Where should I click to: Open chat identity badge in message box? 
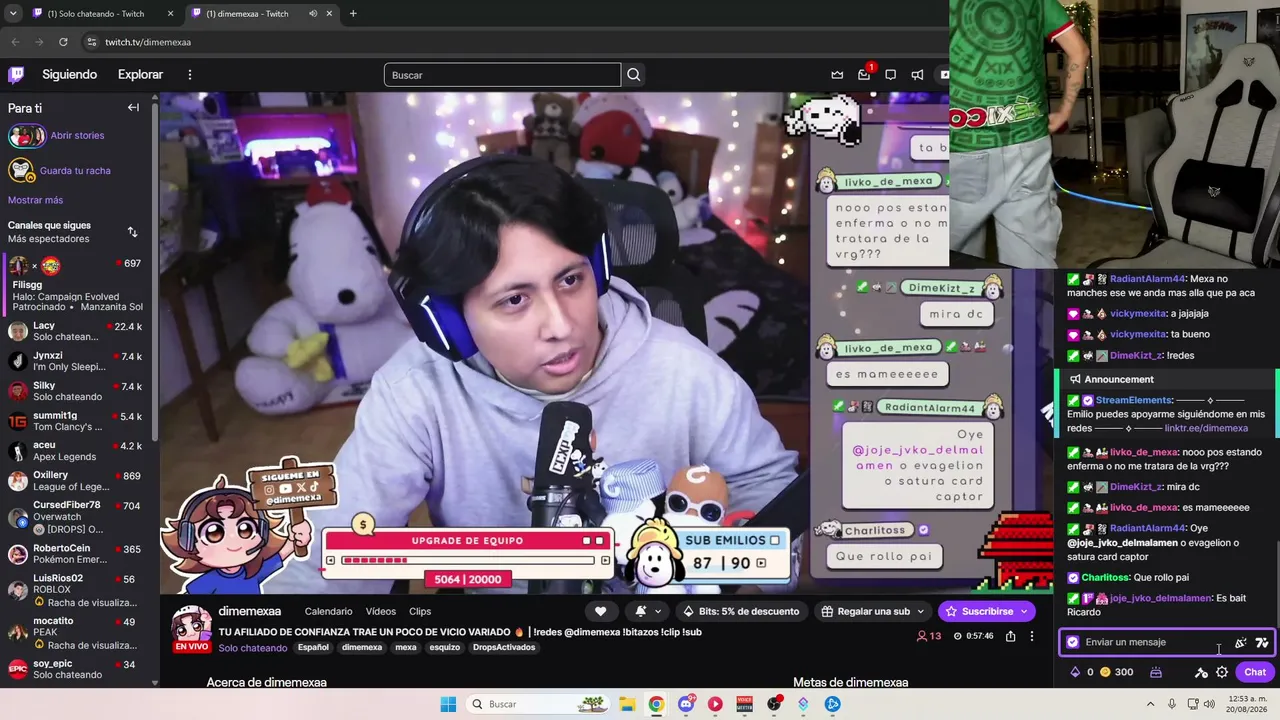[1073, 642]
